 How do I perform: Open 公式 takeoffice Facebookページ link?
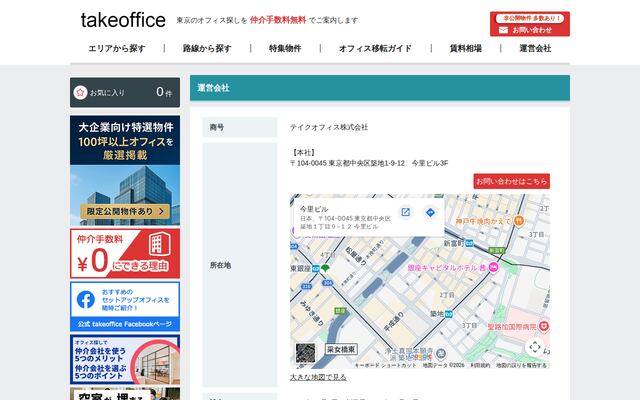coord(125,324)
